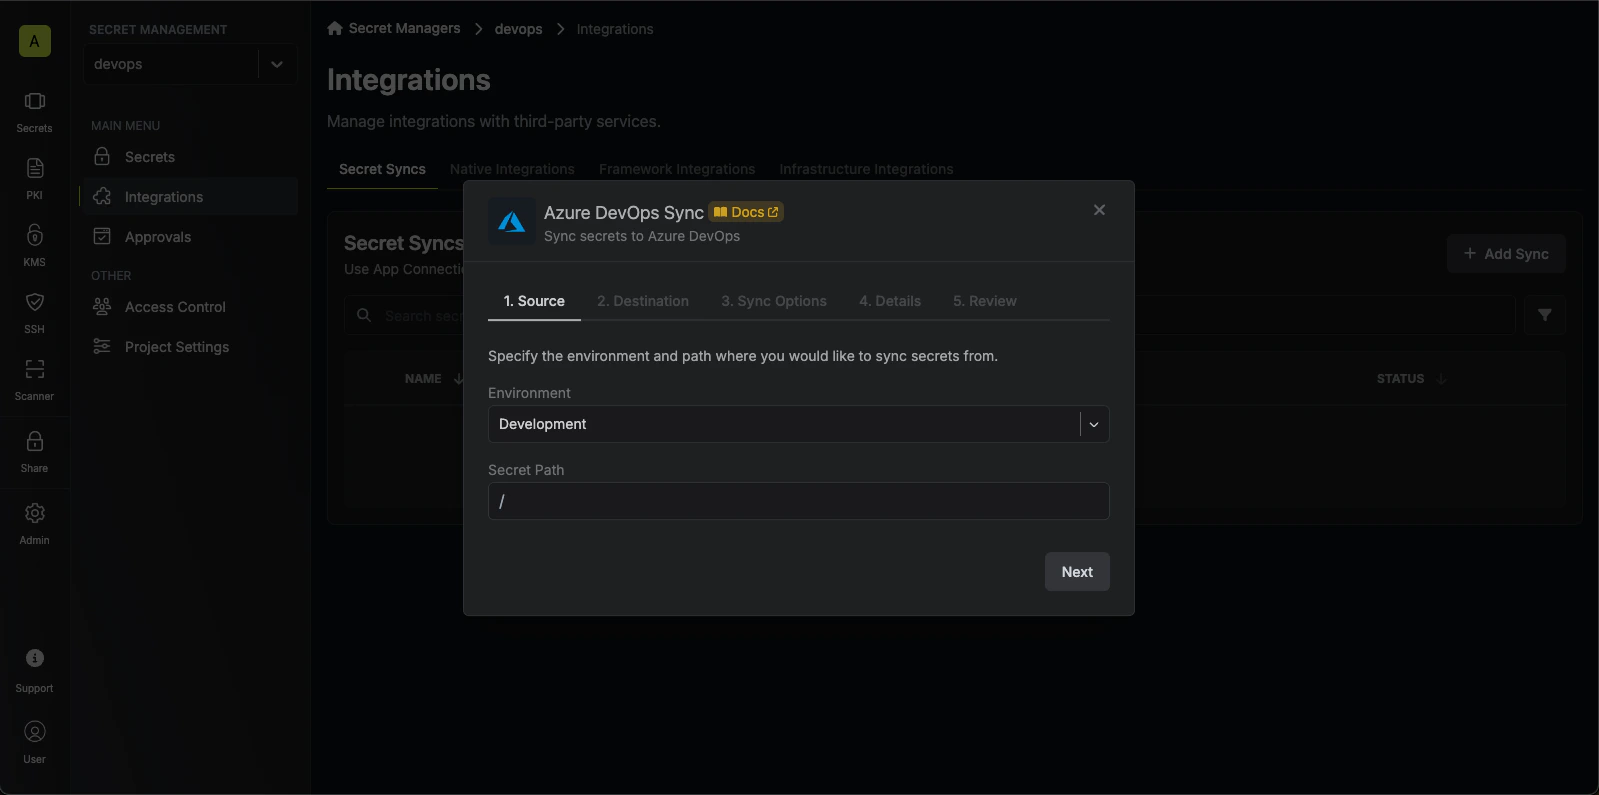Click the Azure DevOps logo icon
Viewport: 1599px width, 795px height.
click(512, 222)
